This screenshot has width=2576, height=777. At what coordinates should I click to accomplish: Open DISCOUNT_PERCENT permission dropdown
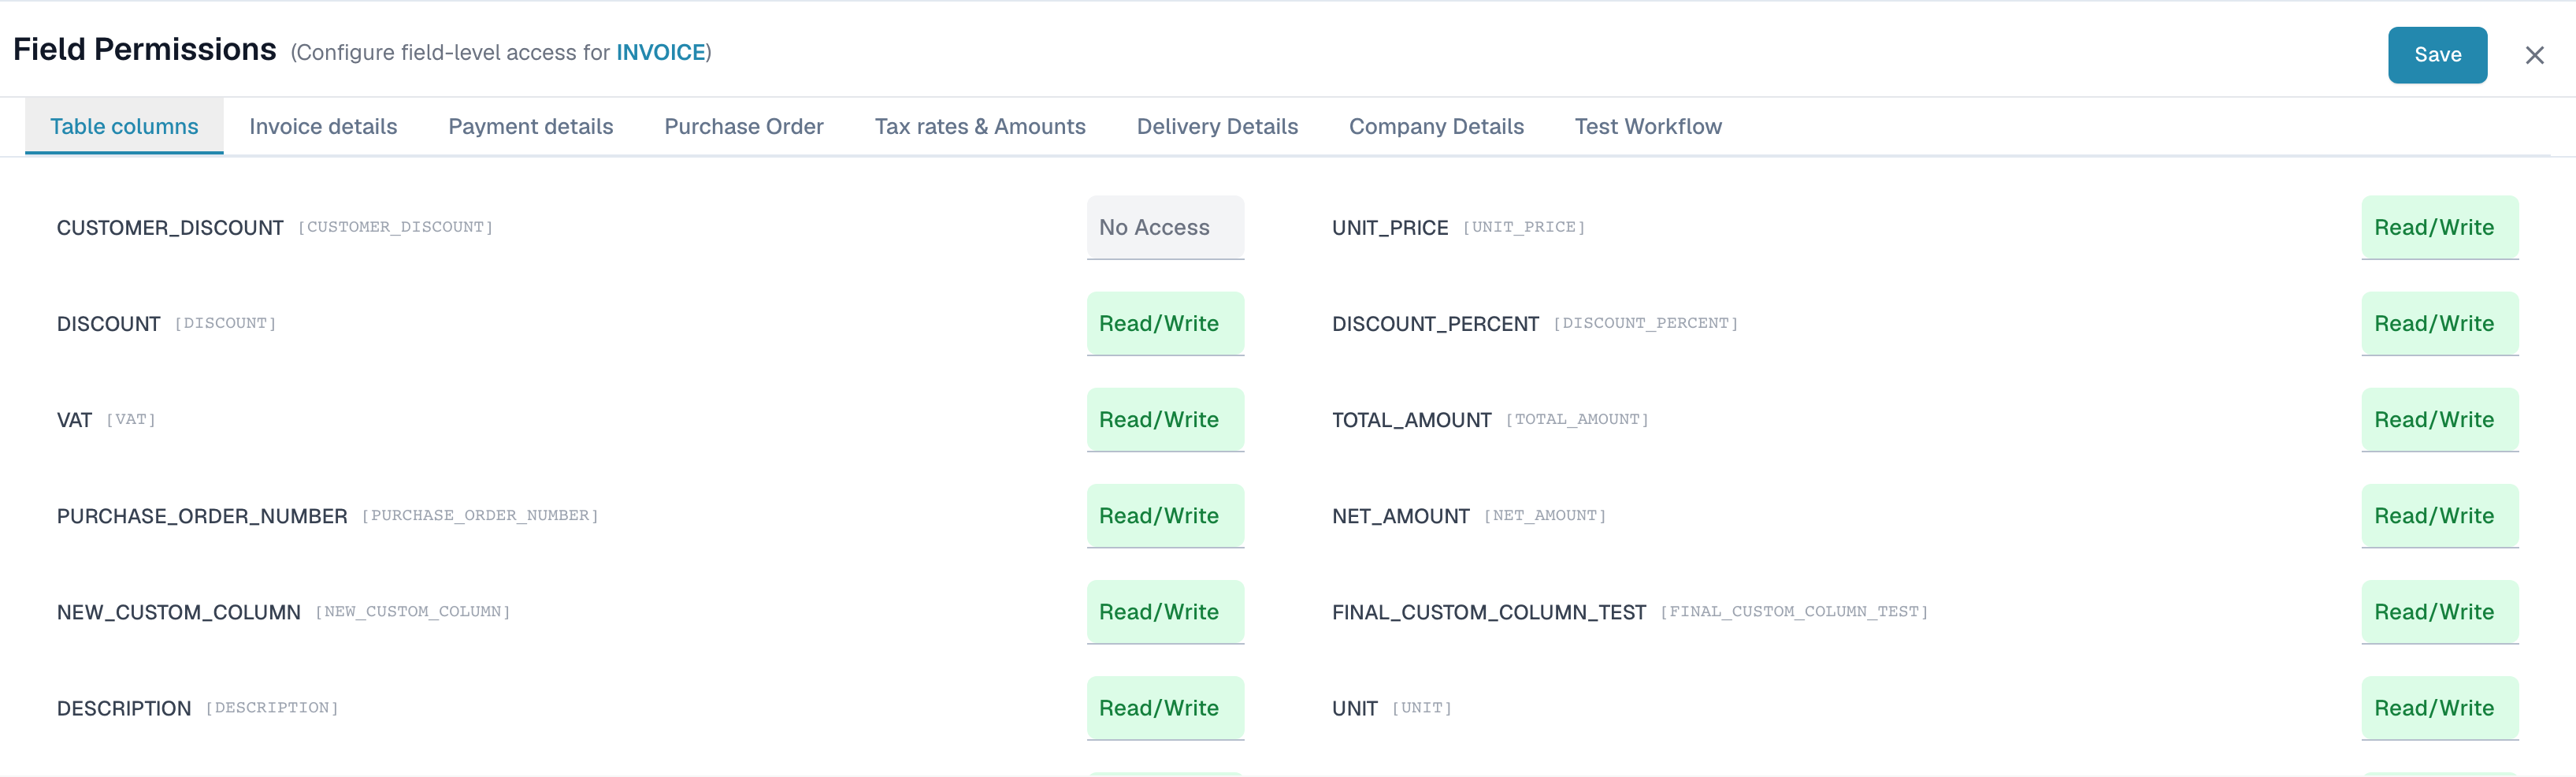(x=2440, y=323)
